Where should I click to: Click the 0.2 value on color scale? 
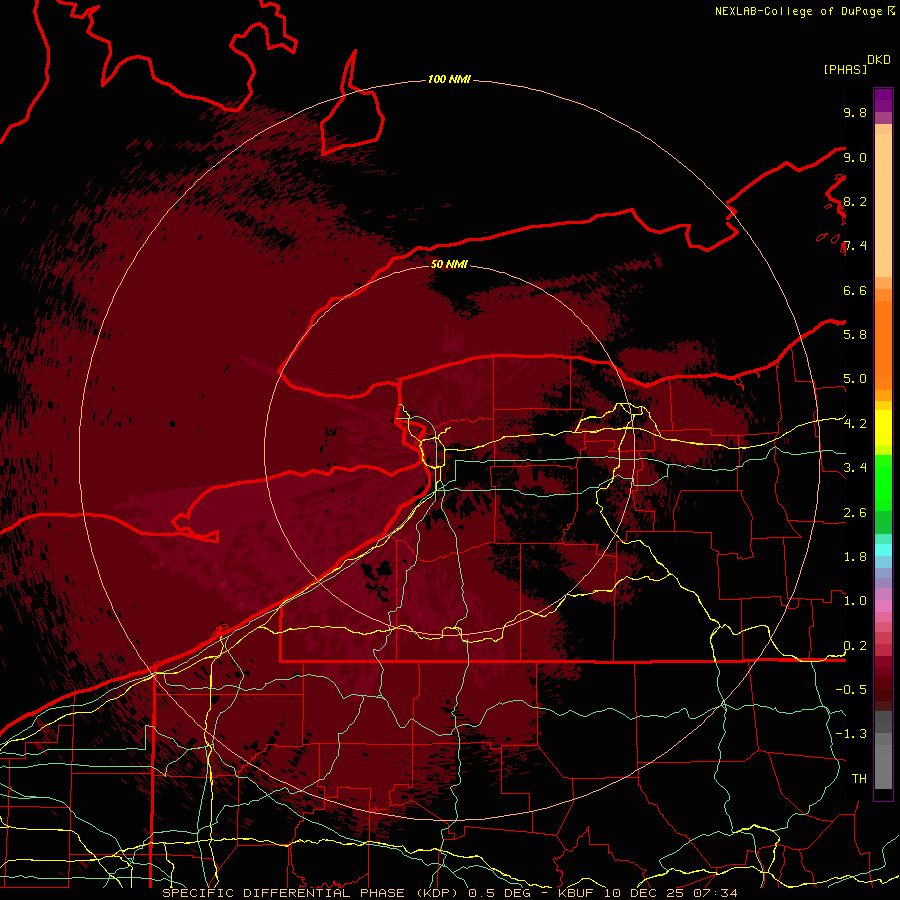point(855,646)
